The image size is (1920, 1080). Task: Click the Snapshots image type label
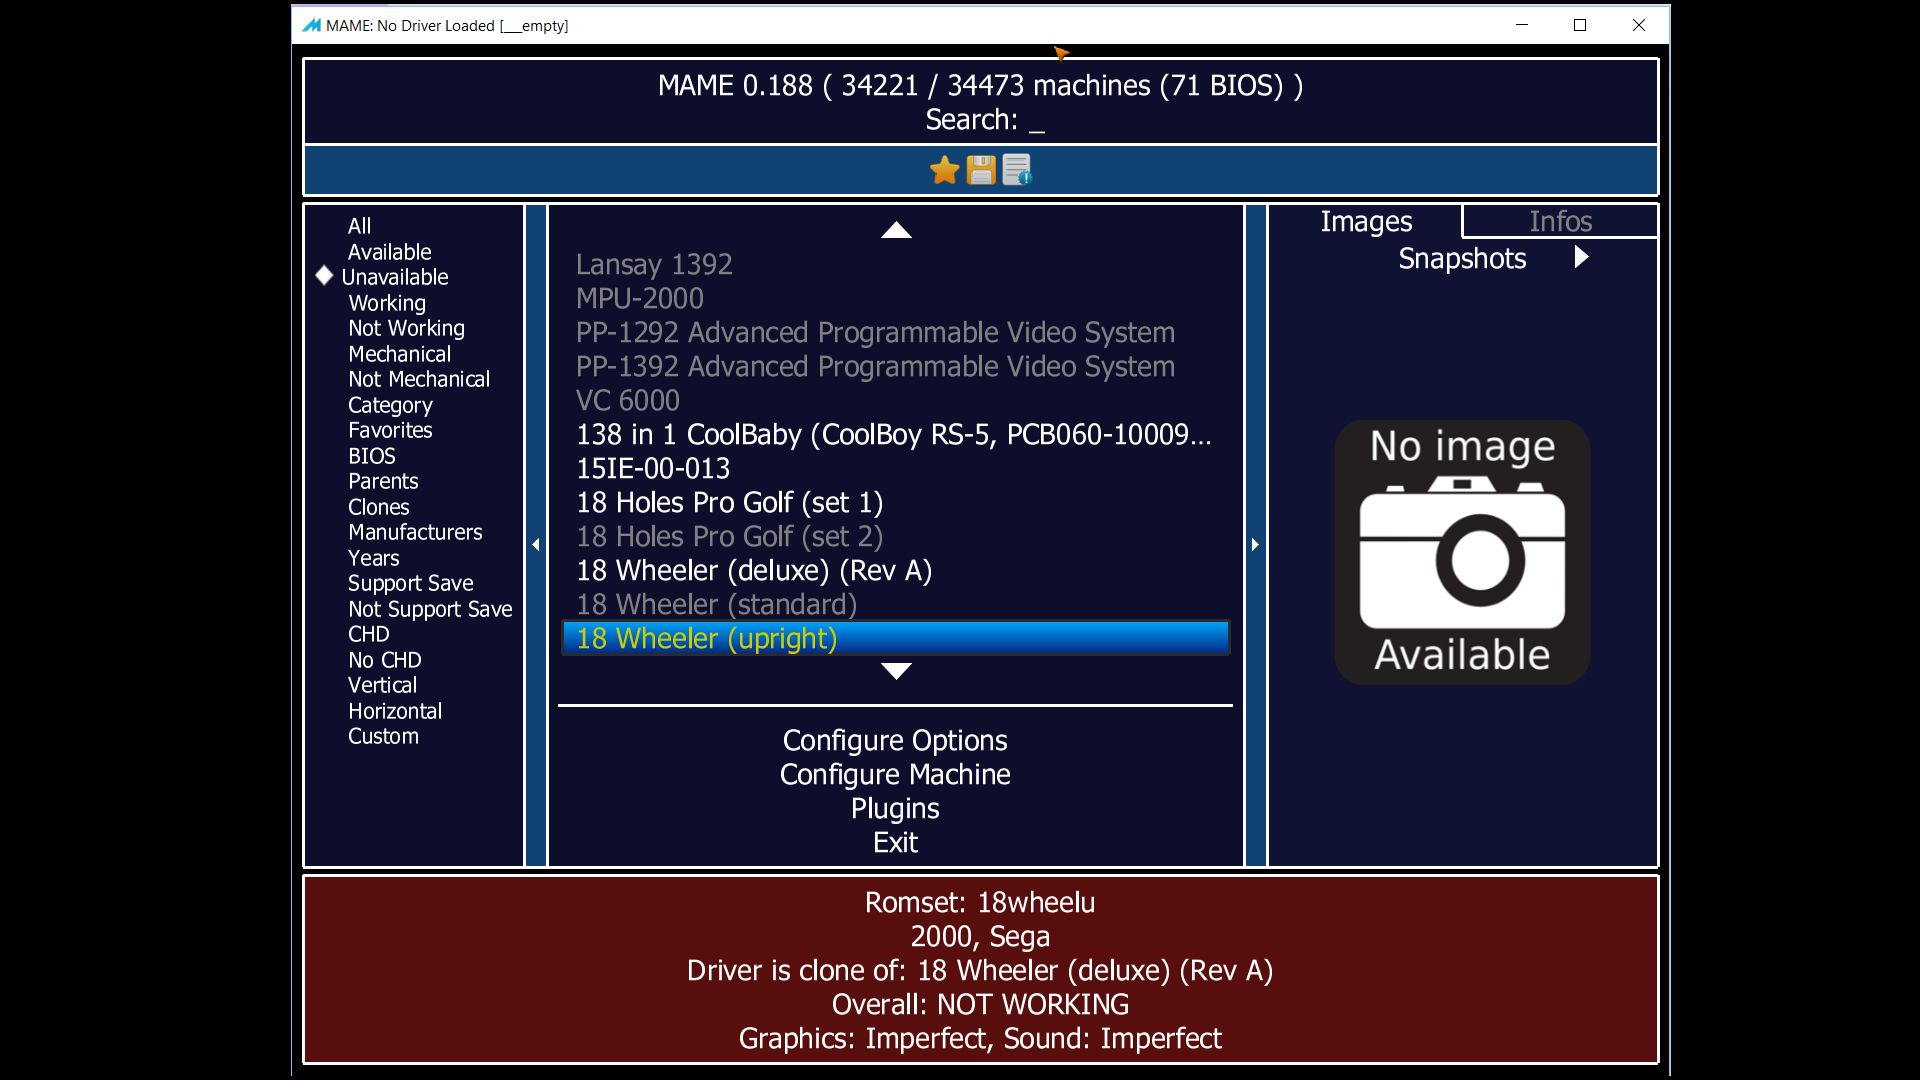point(1462,258)
